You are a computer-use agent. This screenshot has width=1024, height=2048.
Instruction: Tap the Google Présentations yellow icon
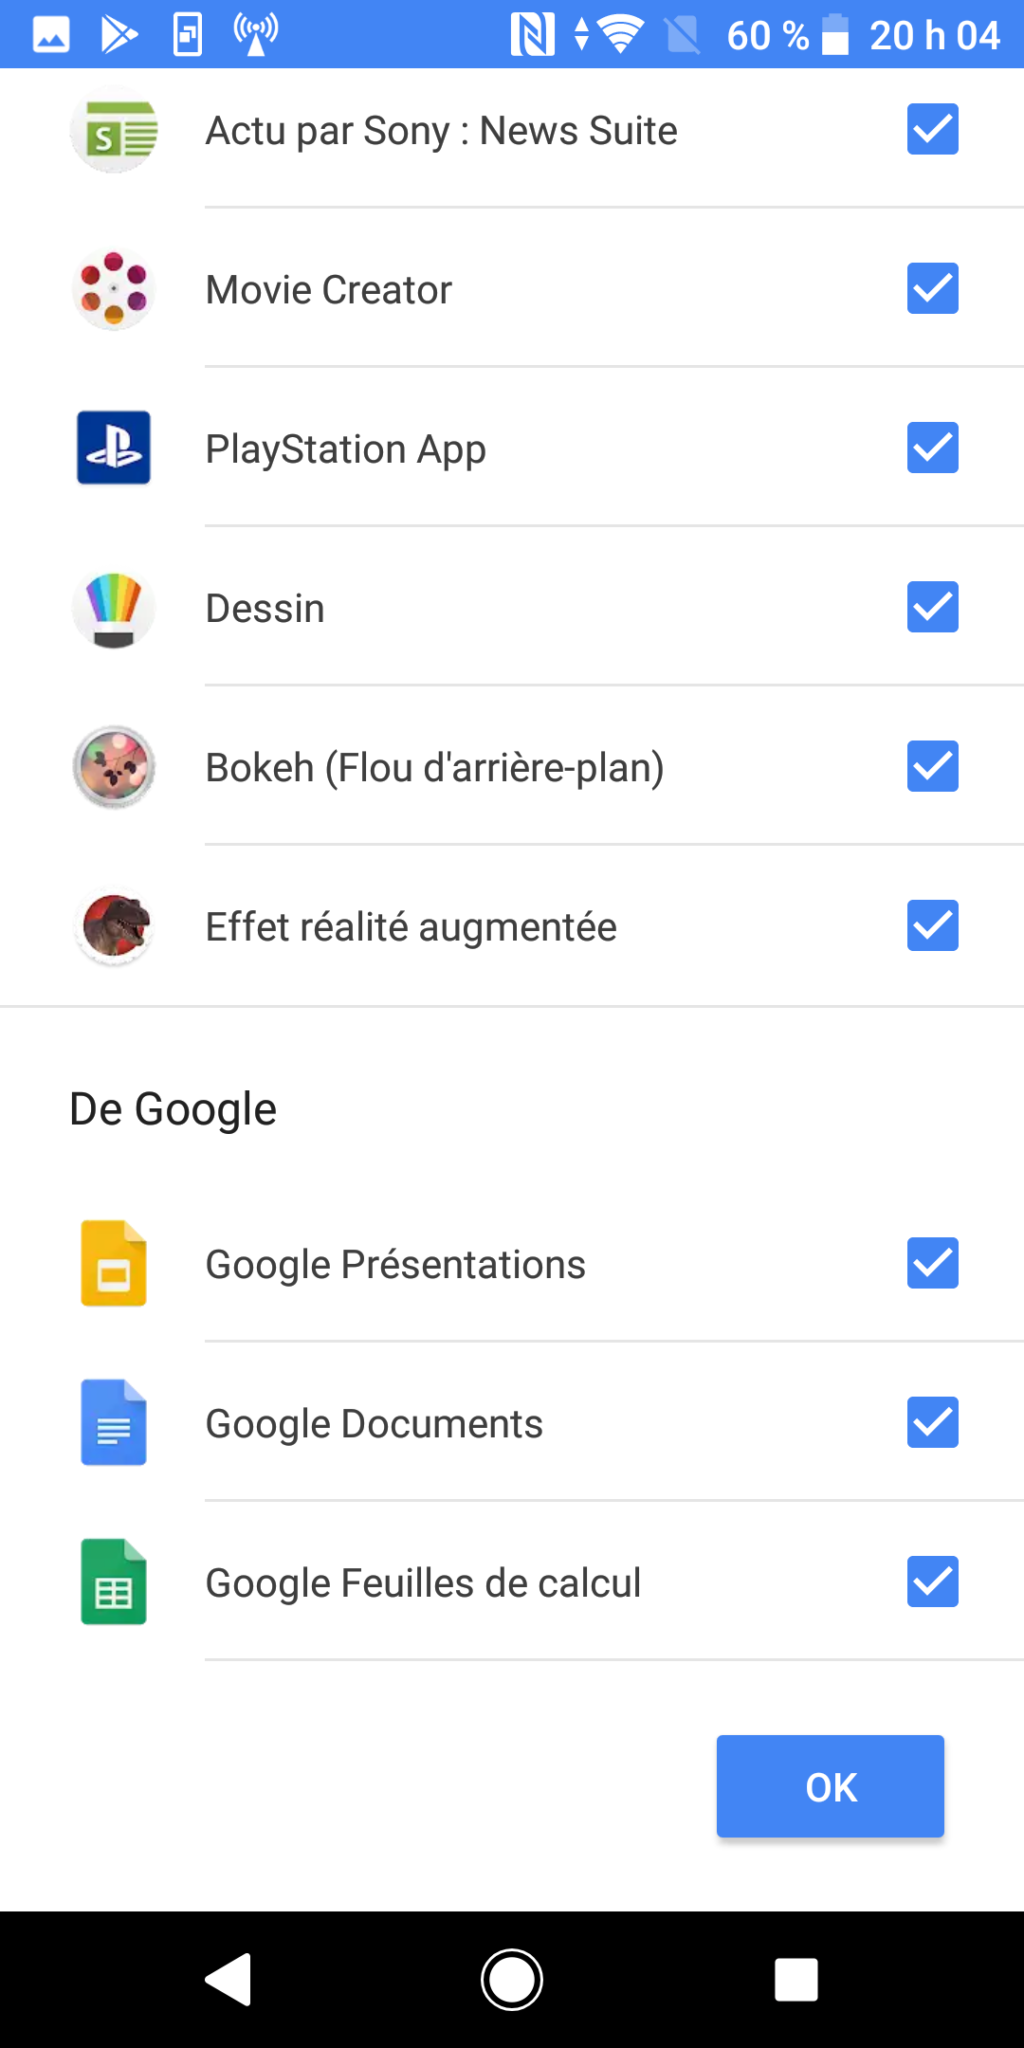pyautogui.click(x=114, y=1264)
